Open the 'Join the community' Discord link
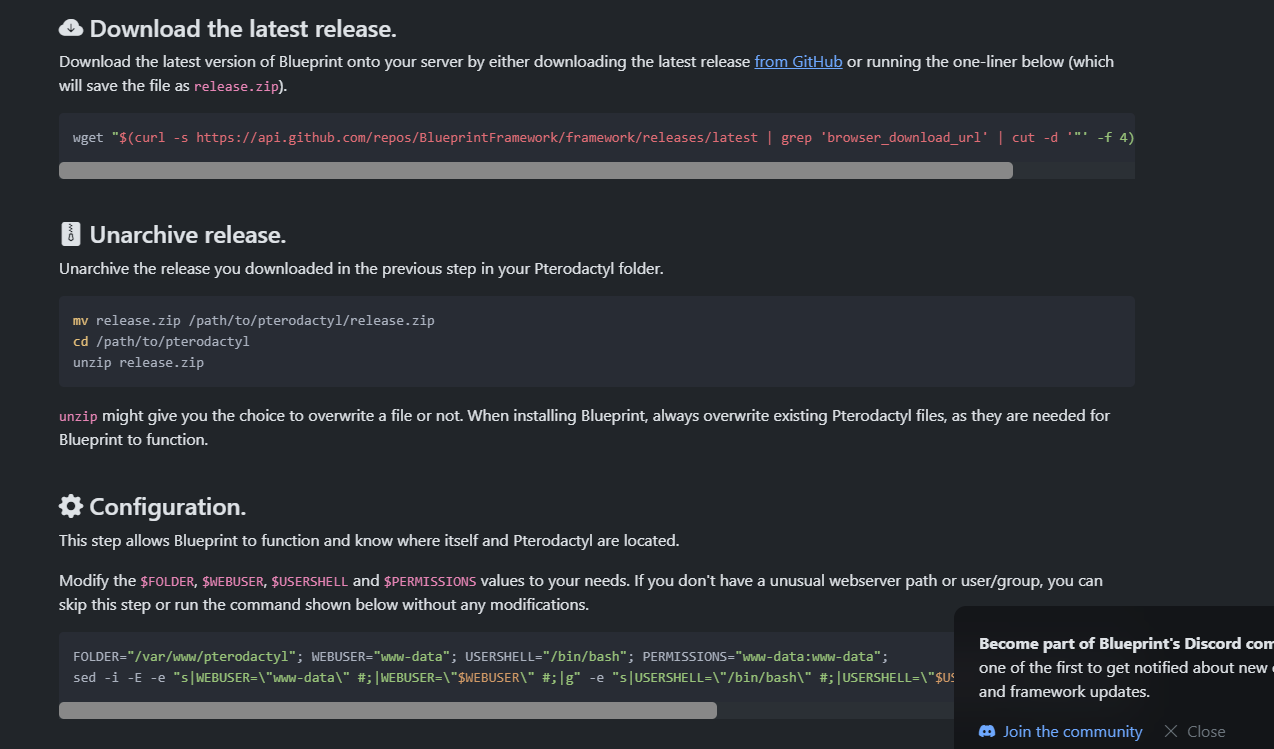 [x=1072, y=732]
